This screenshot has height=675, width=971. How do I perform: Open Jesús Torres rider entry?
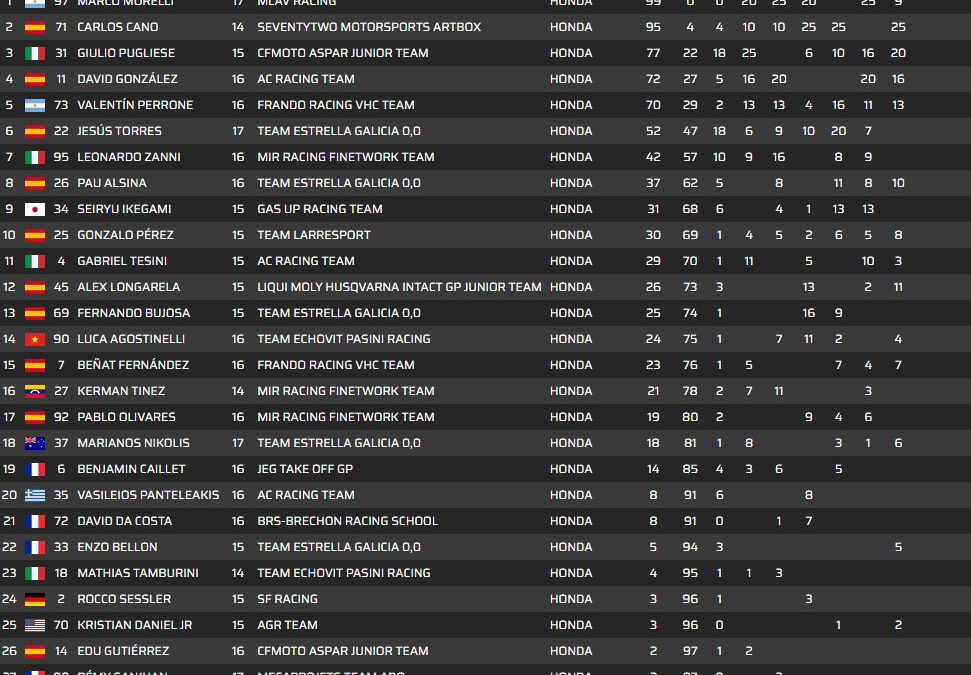(x=119, y=131)
